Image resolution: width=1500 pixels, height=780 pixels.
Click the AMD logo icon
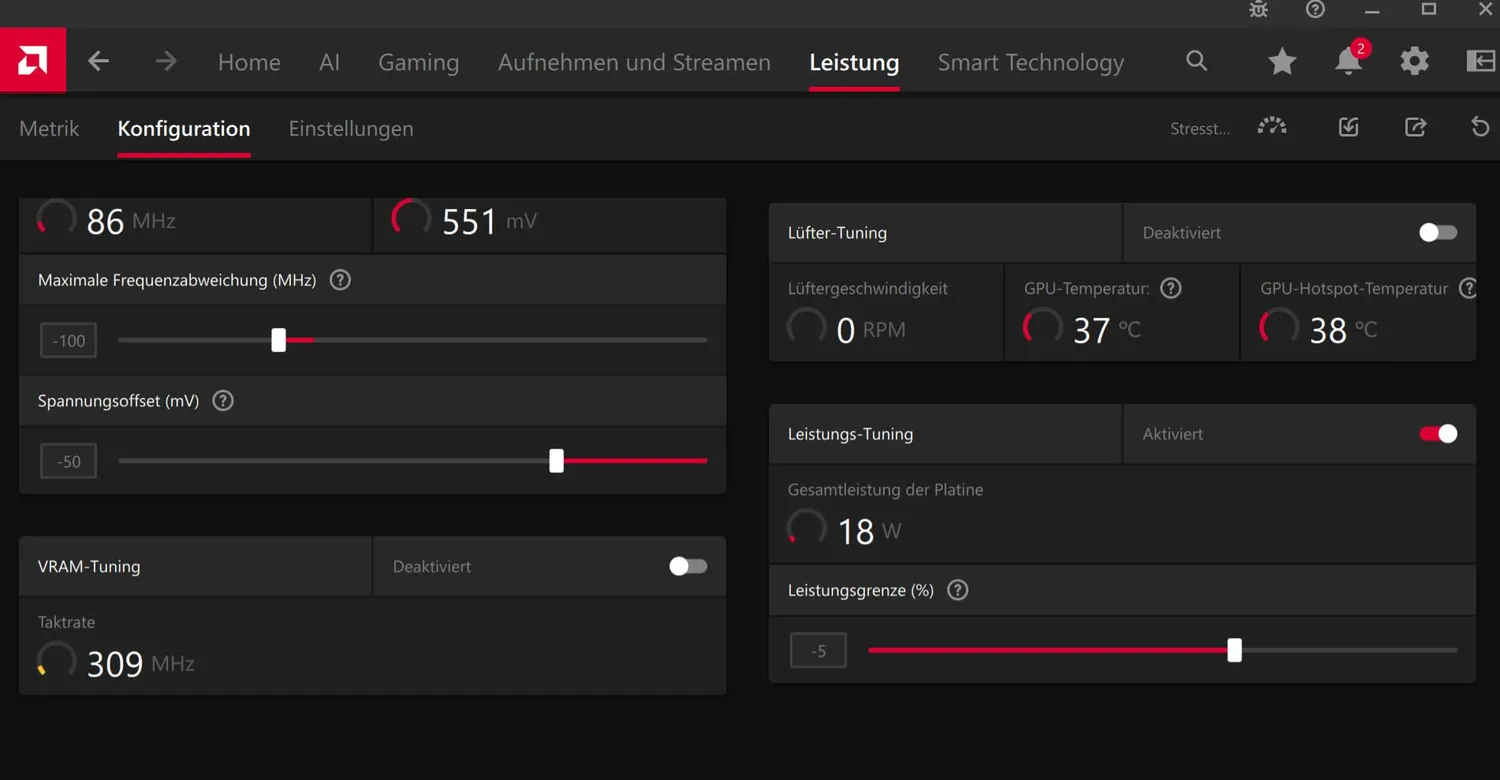click(33, 61)
